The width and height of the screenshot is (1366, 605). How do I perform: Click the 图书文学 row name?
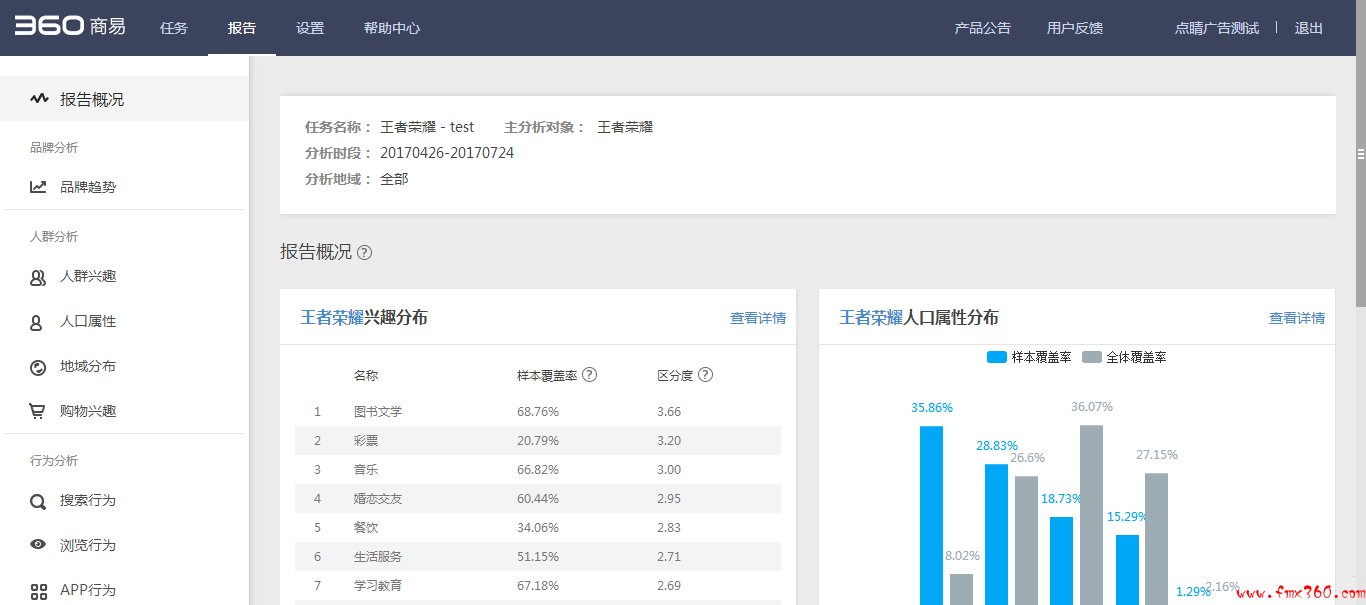click(x=378, y=411)
